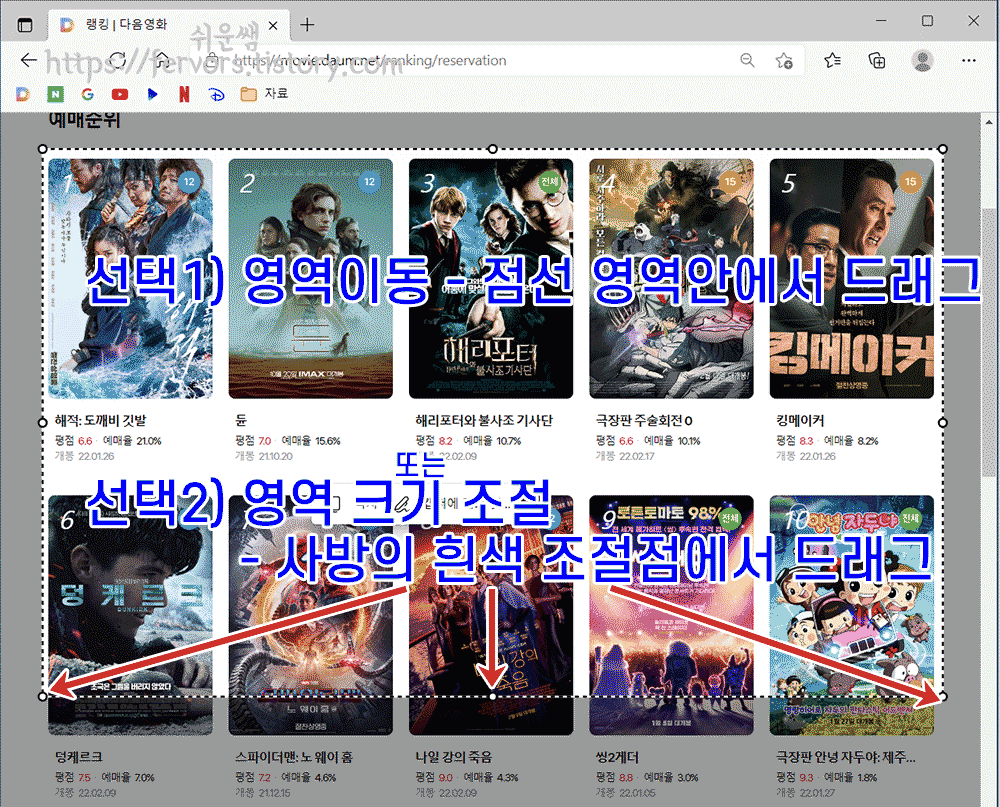
Task: Open the 해리포터와 불사조 기사단 poster
Action: [x=491, y=279]
